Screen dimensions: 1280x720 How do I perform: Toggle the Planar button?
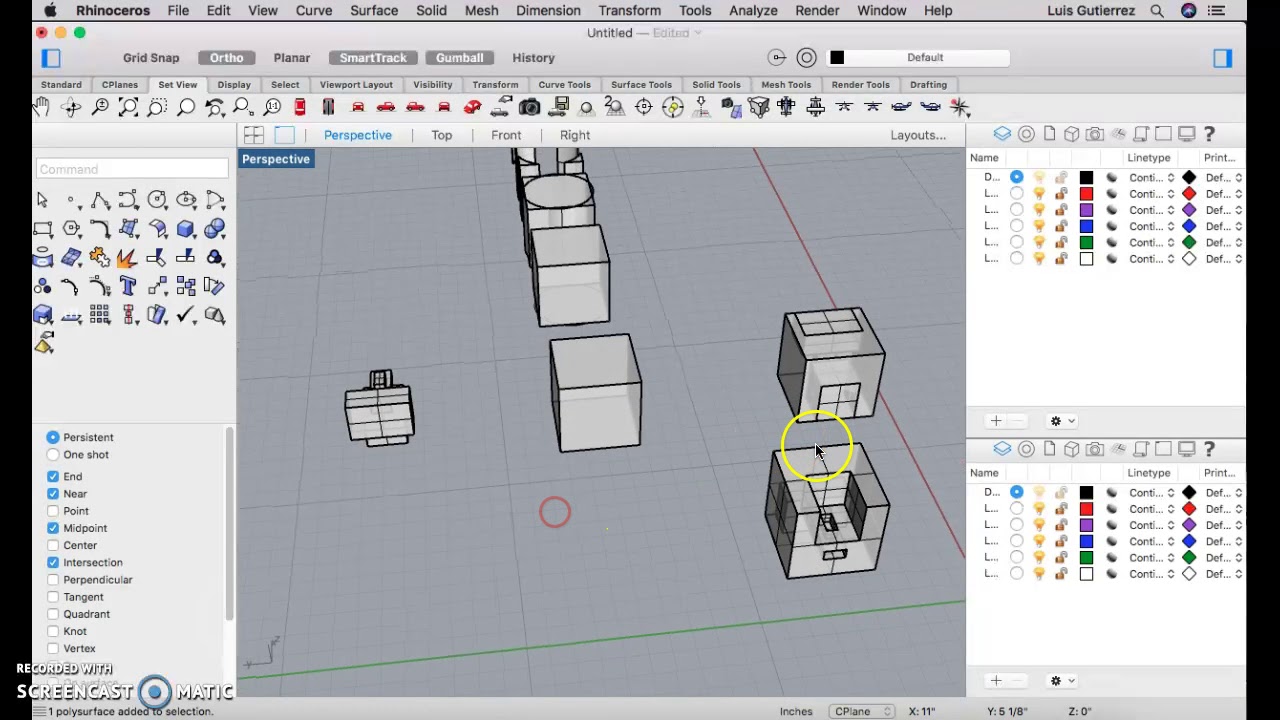coord(292,58)
